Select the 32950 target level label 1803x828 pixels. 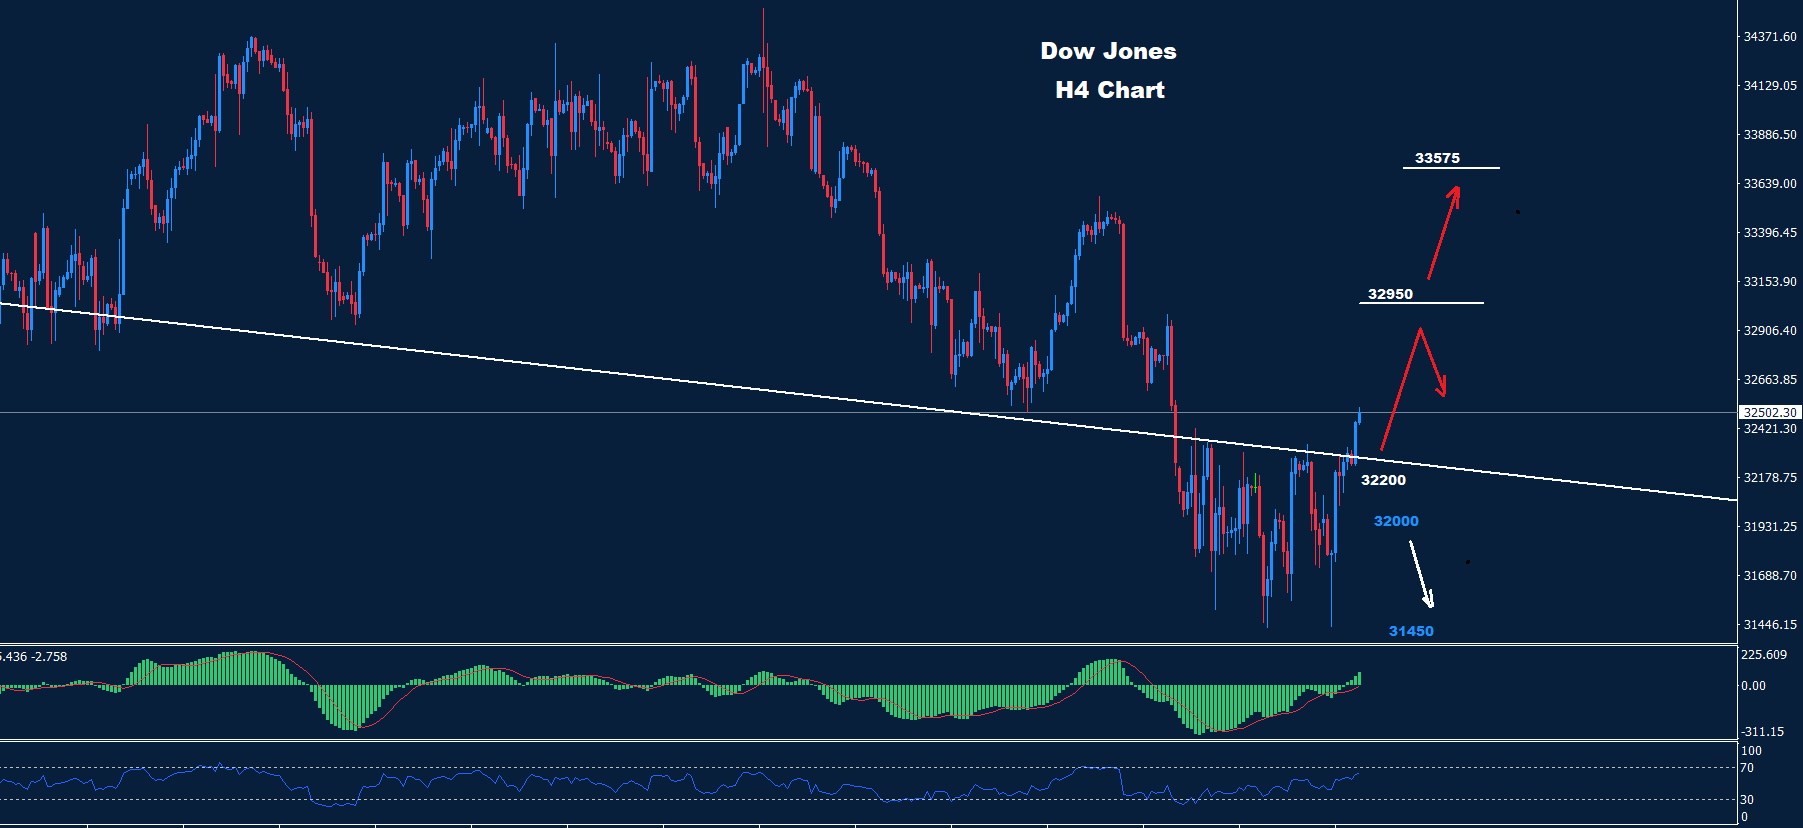[x=1390, y=294]
